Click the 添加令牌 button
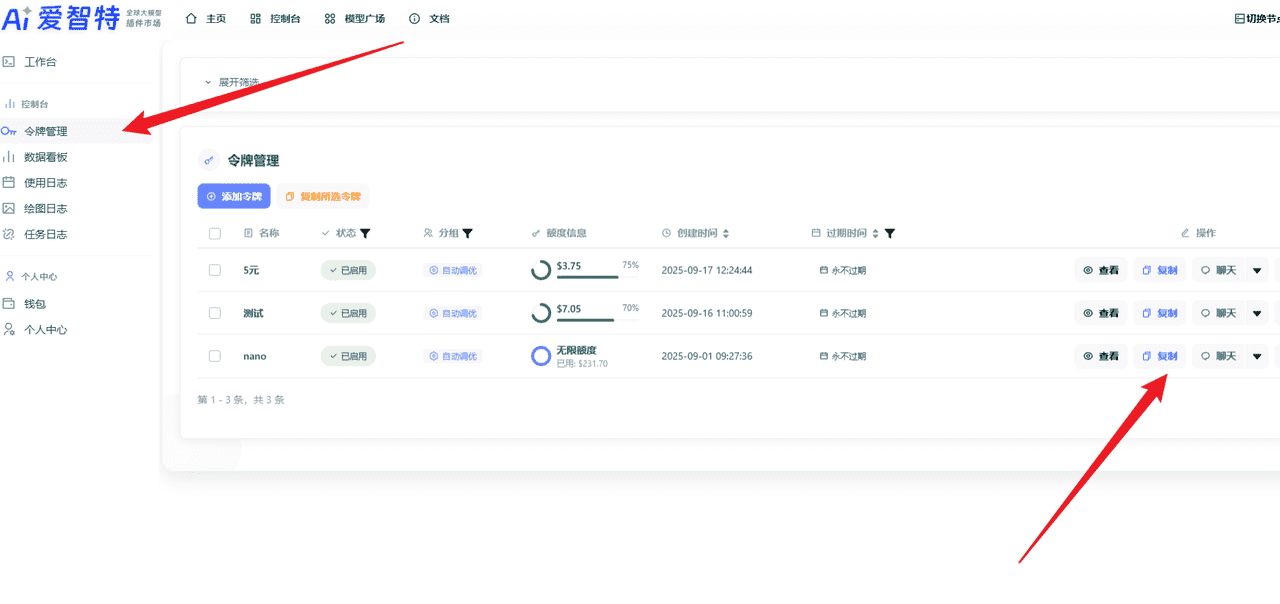The image size is (1280, 604). [233, 196]
